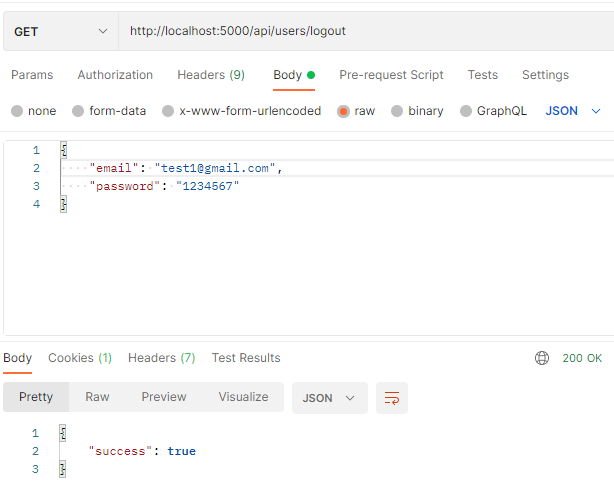614x501 pixels.
Task: Click line number 1 in request editor
Action: pos(36,150)
